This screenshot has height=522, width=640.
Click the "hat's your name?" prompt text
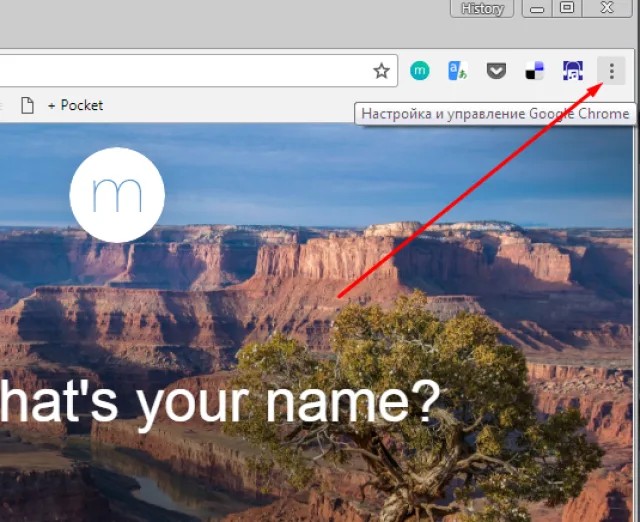(x=220, y=404)
